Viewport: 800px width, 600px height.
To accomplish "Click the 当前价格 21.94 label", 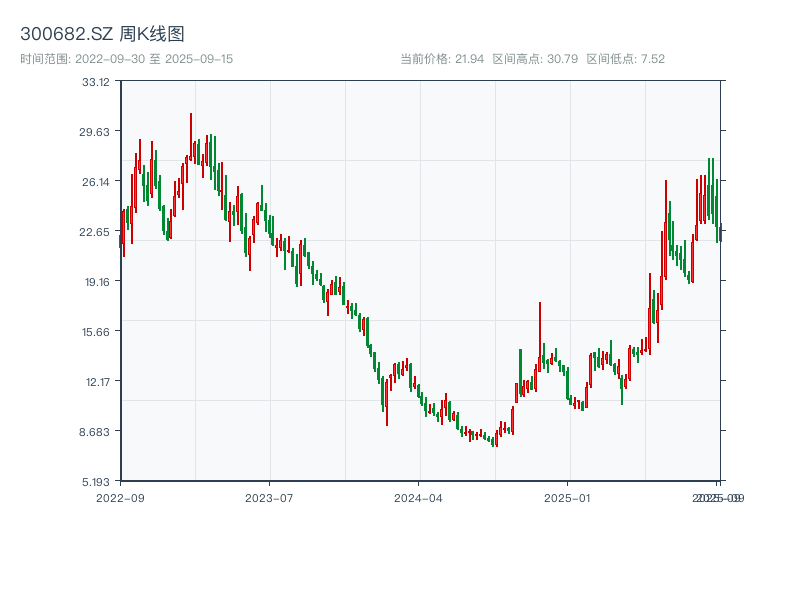I will [x=442, y=59].
